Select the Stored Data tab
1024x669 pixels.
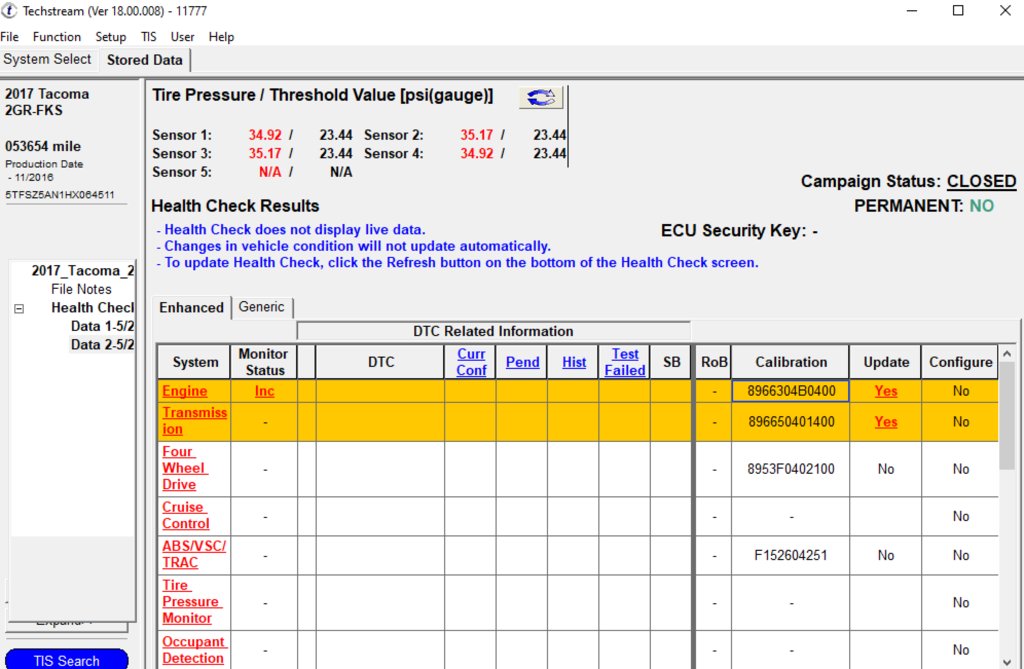(x=144, y=60)
